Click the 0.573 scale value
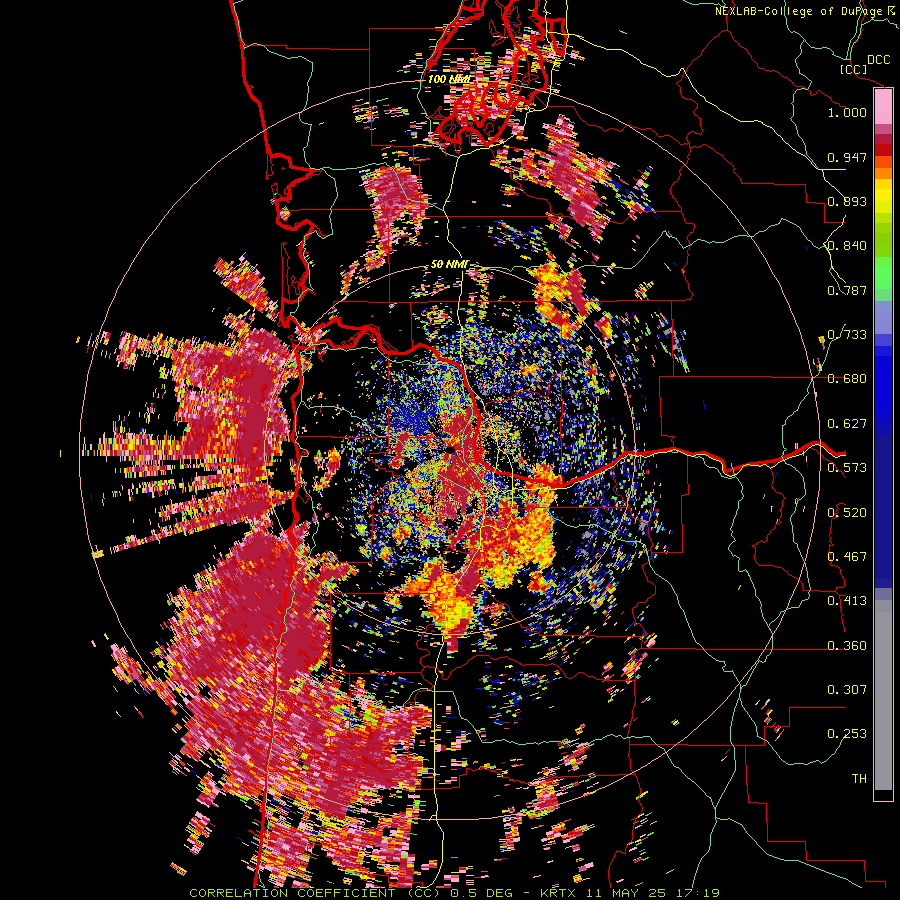 pyautogui.click(x=847, y=468)
